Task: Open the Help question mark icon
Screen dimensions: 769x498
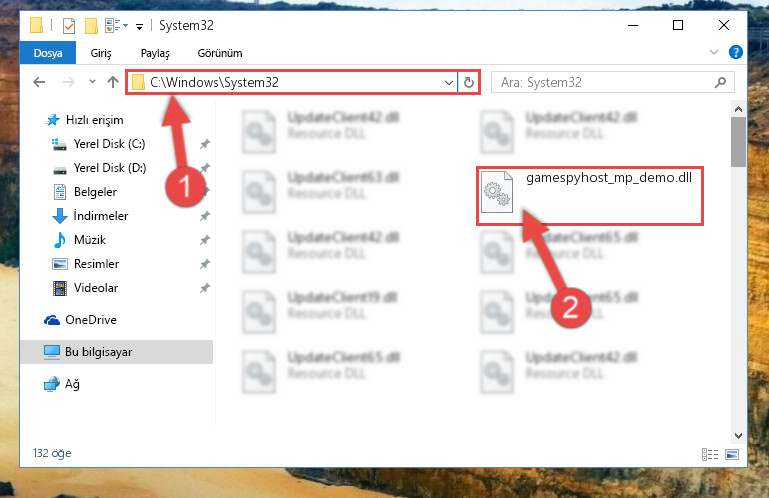Action: tap(735, 52)
